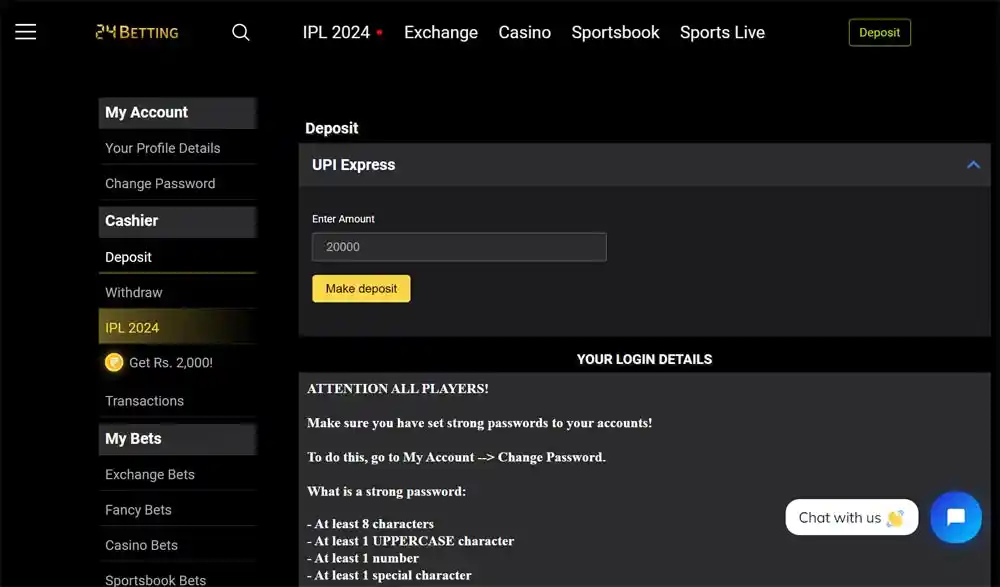Click the Deposit button in the header
This screenshot has height=587, width=1000.
click(x=879, y=32)
